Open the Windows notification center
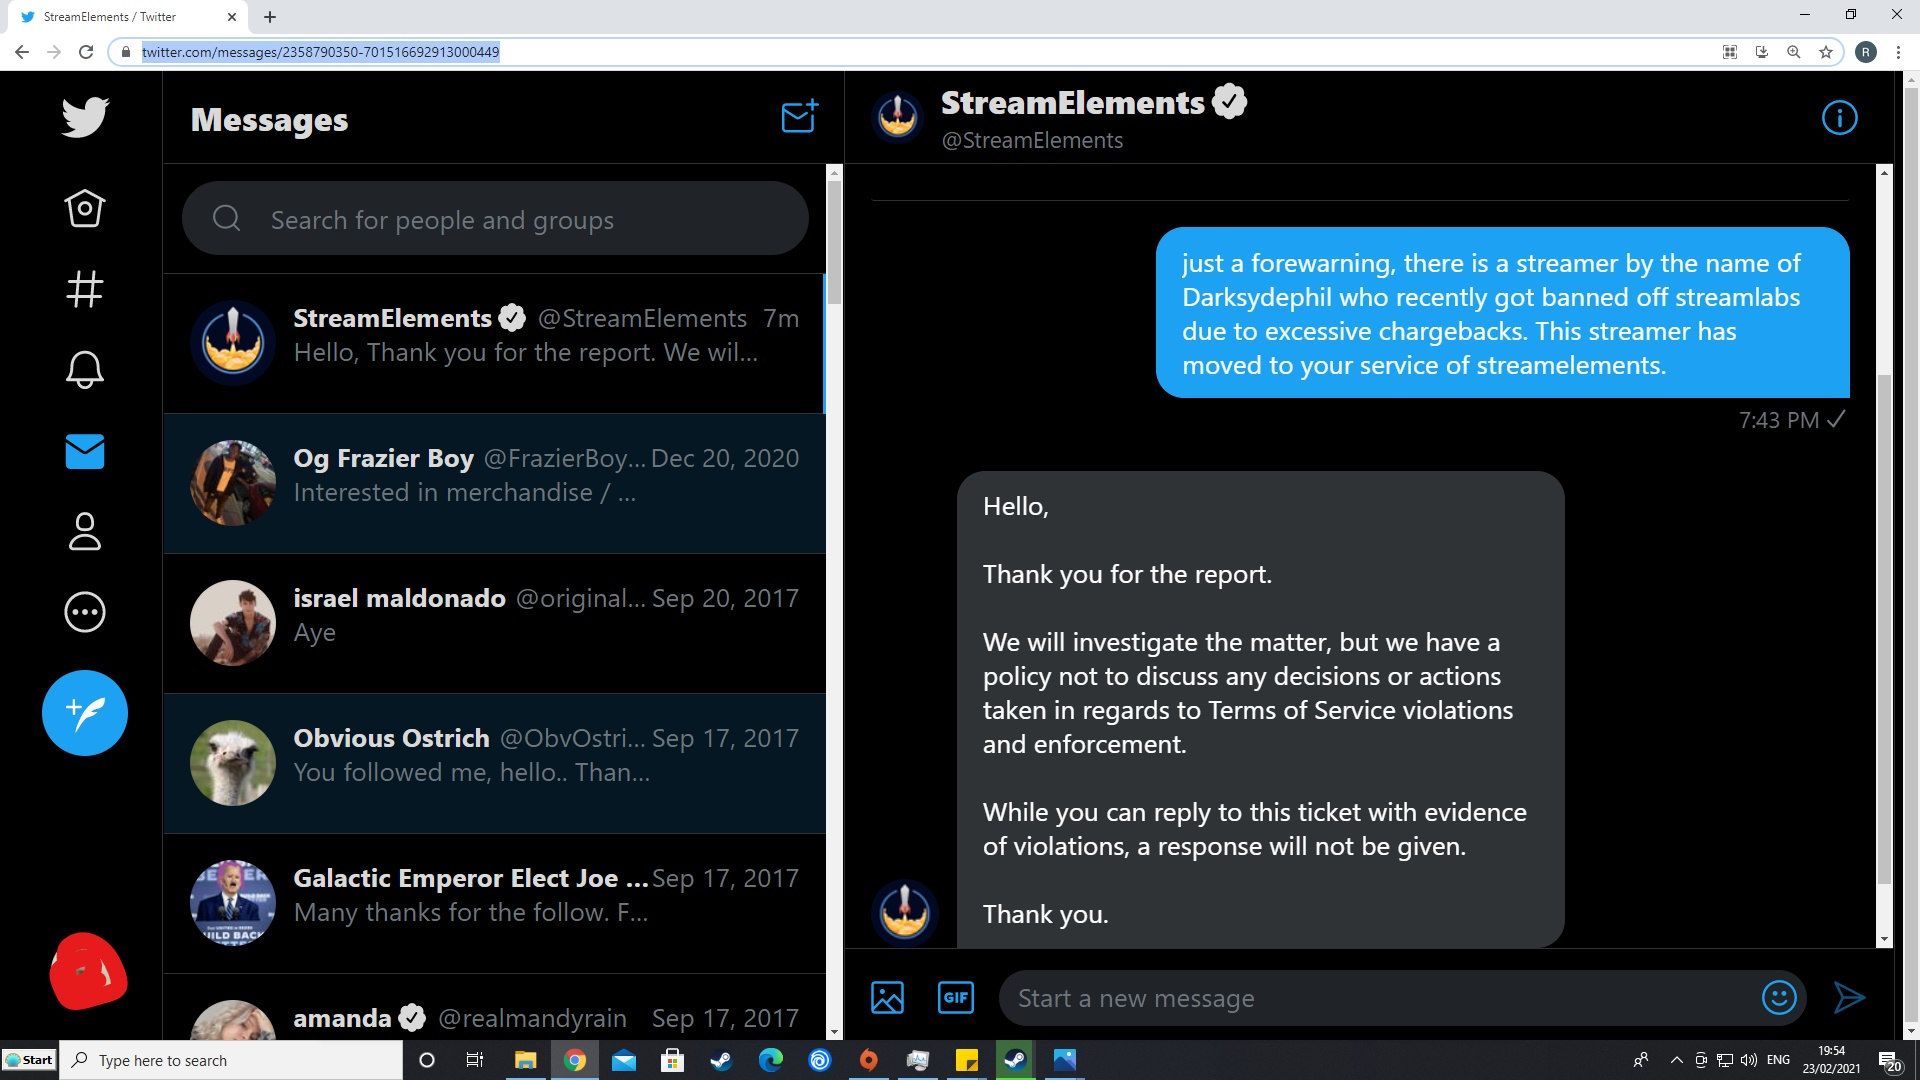 pos(1889,1060)
